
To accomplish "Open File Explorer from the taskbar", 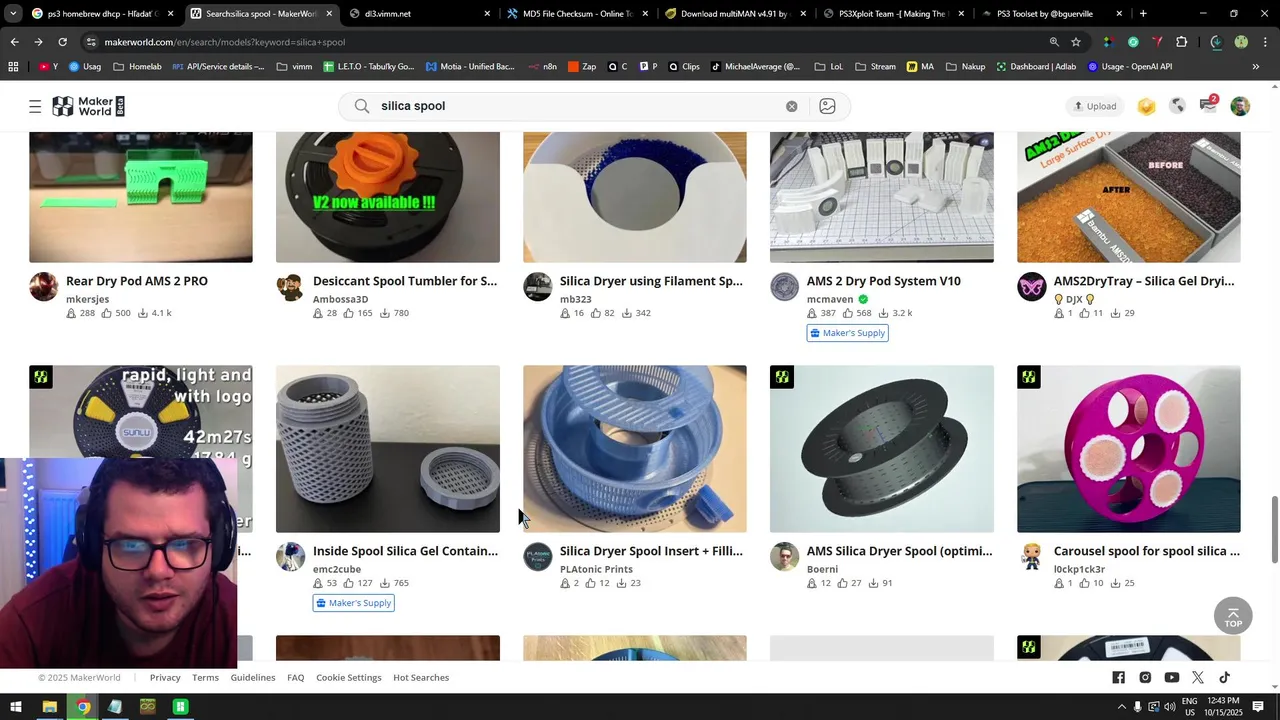I will point(49,707).
